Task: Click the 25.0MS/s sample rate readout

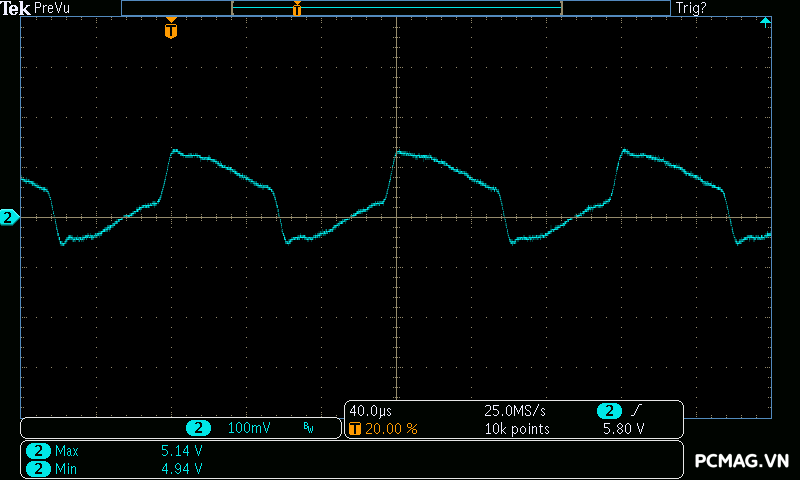Action: (x=515, y=411)
